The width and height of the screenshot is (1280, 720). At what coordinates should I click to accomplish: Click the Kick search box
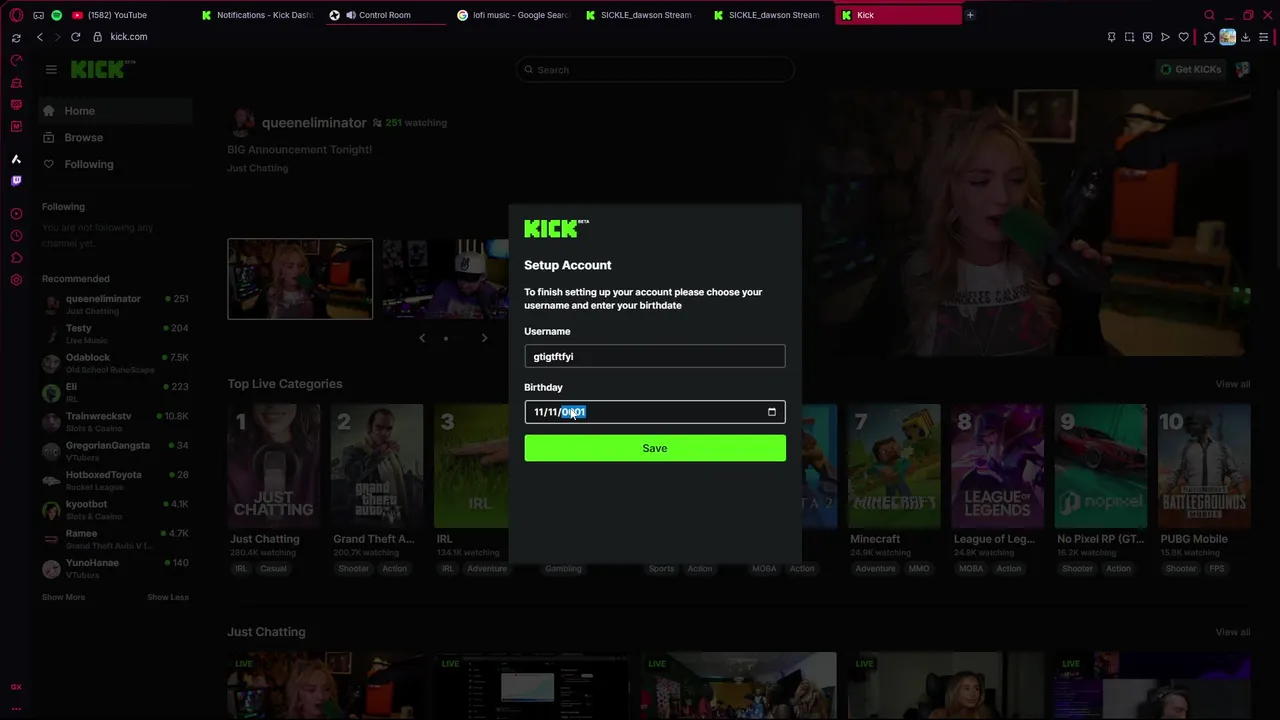tap(655, 69)
